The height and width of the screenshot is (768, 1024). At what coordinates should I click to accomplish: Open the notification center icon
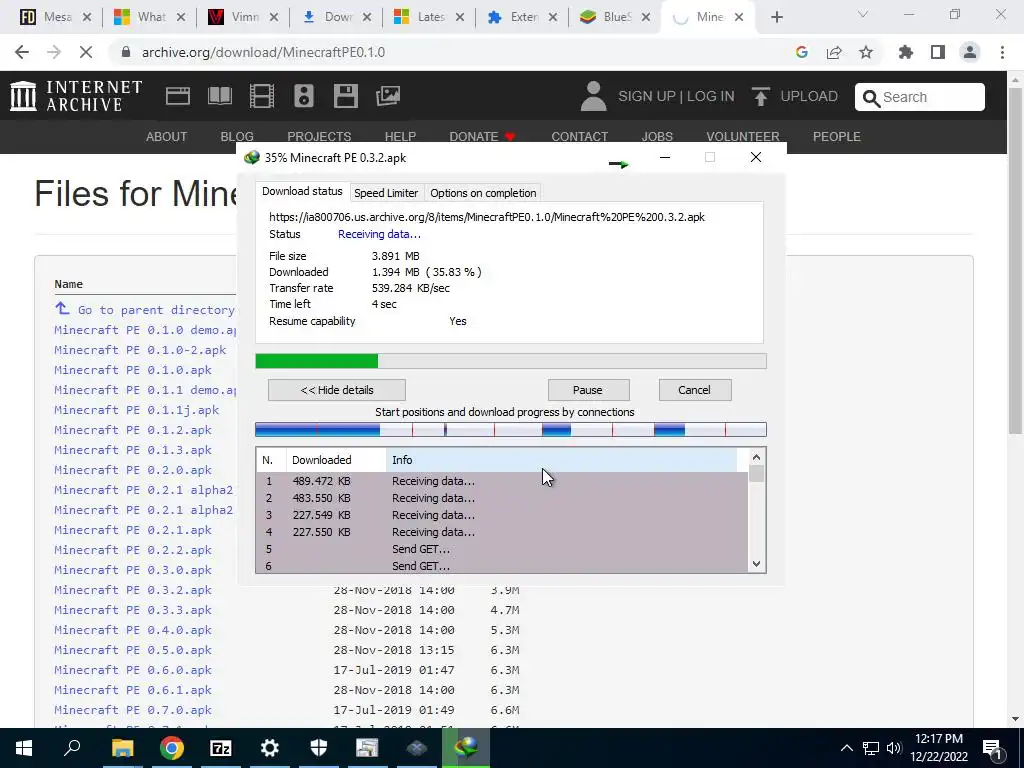click(x=992, y=748)
